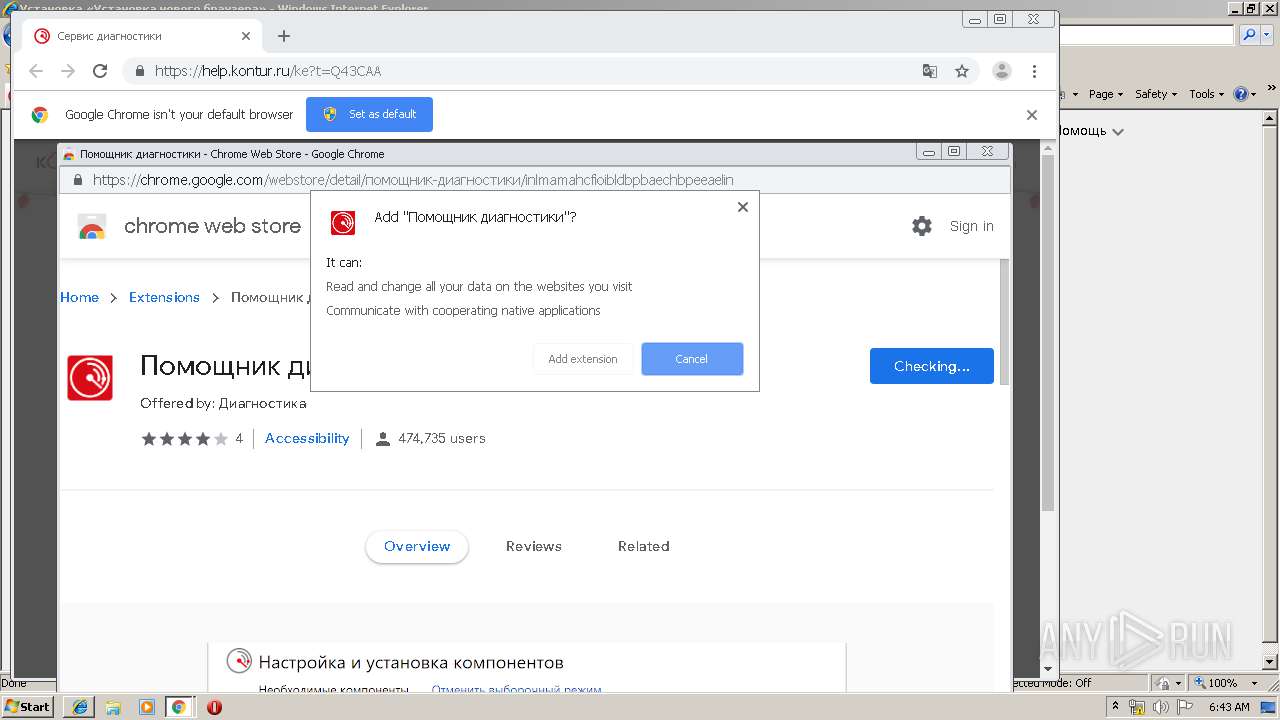Click the IE search input field
The image size is (1280, 720).
point(1146,35)
